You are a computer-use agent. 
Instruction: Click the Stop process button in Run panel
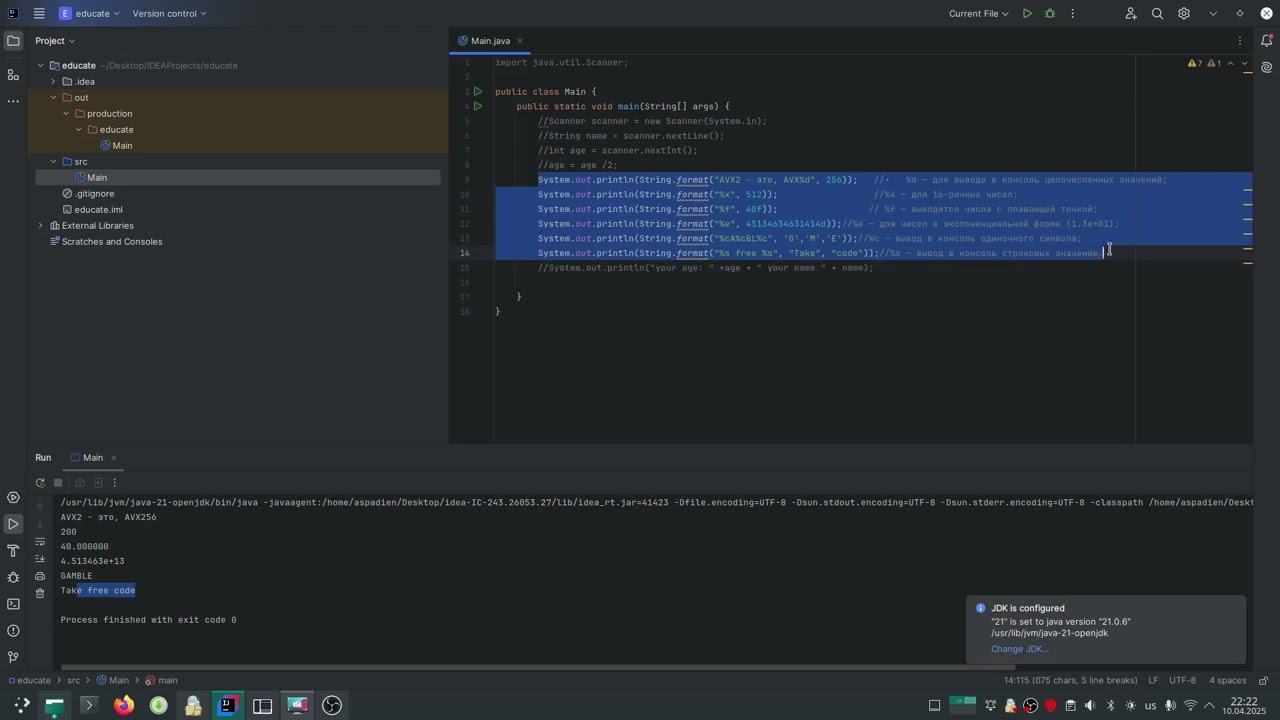(x=58, y=483)
